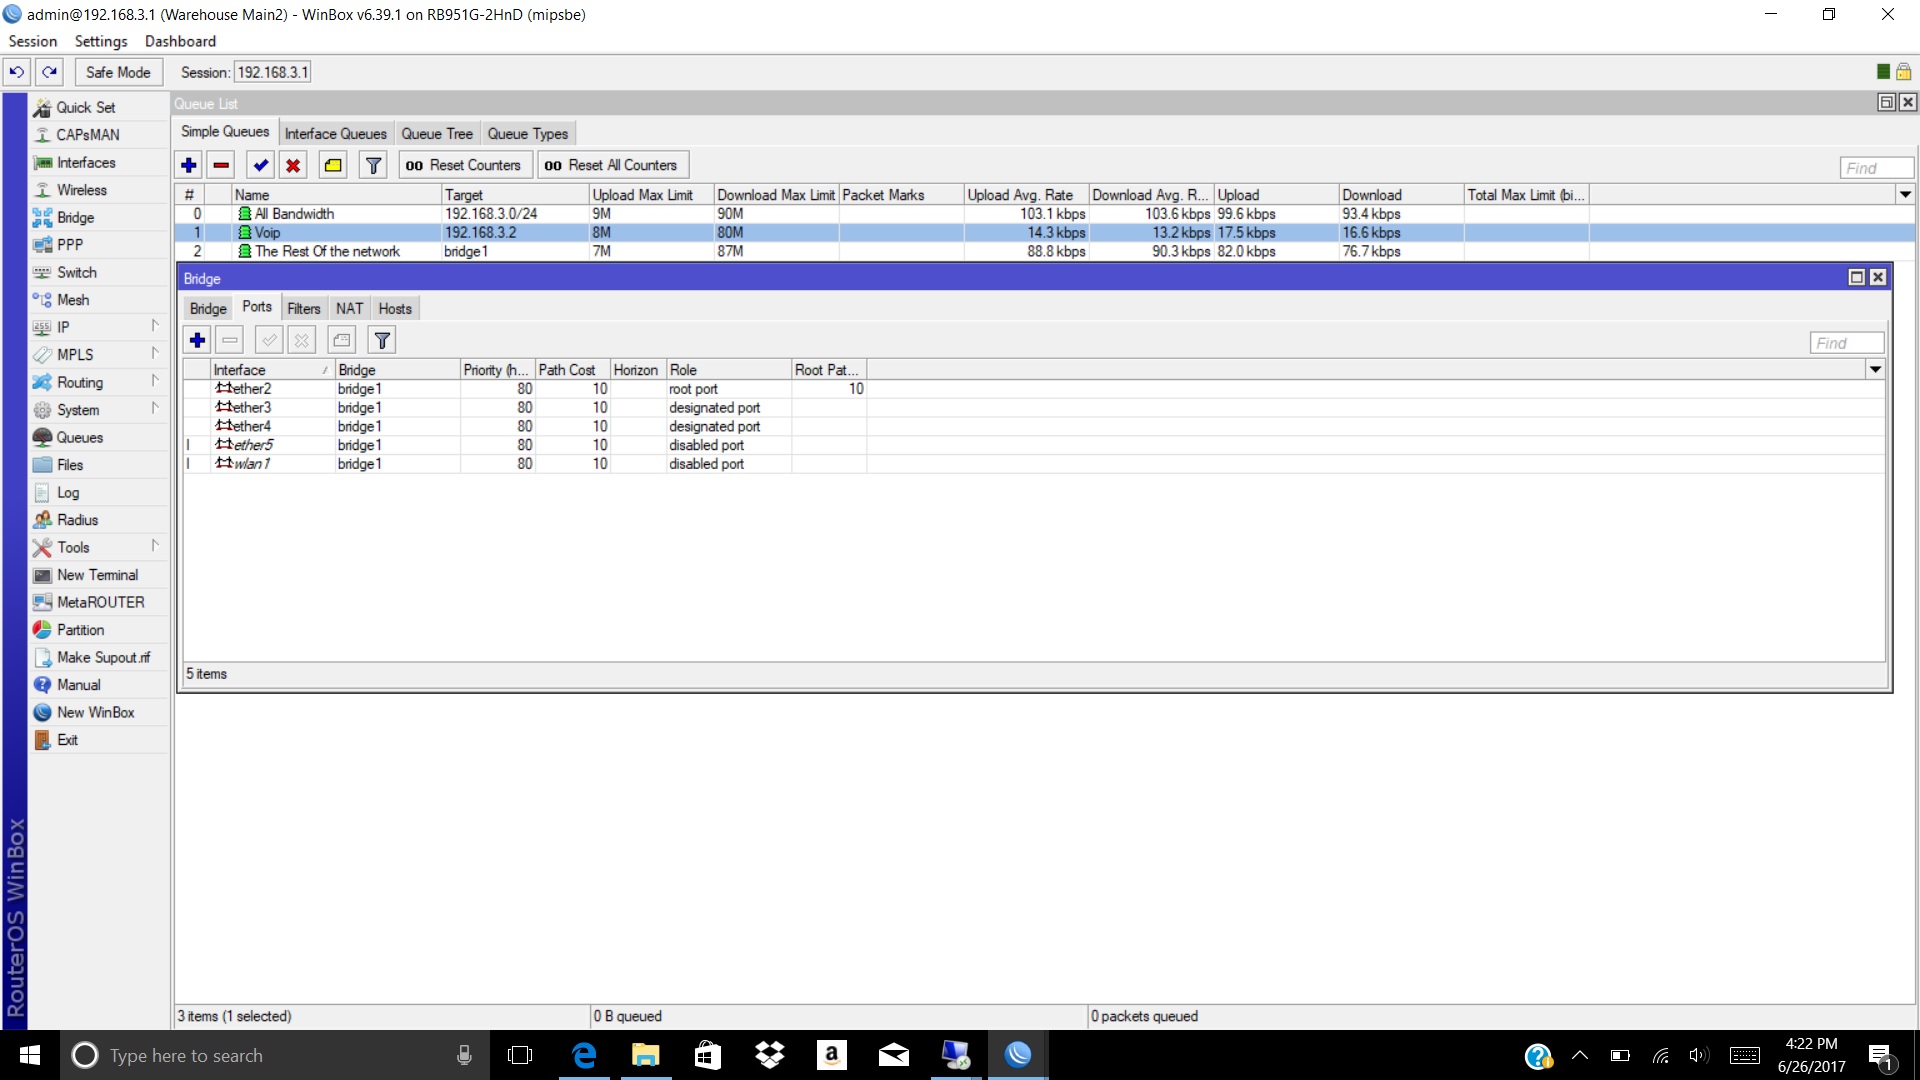Open New Terminal from the sidebar
1920x1080 pixels.
(x=98, y=575)
